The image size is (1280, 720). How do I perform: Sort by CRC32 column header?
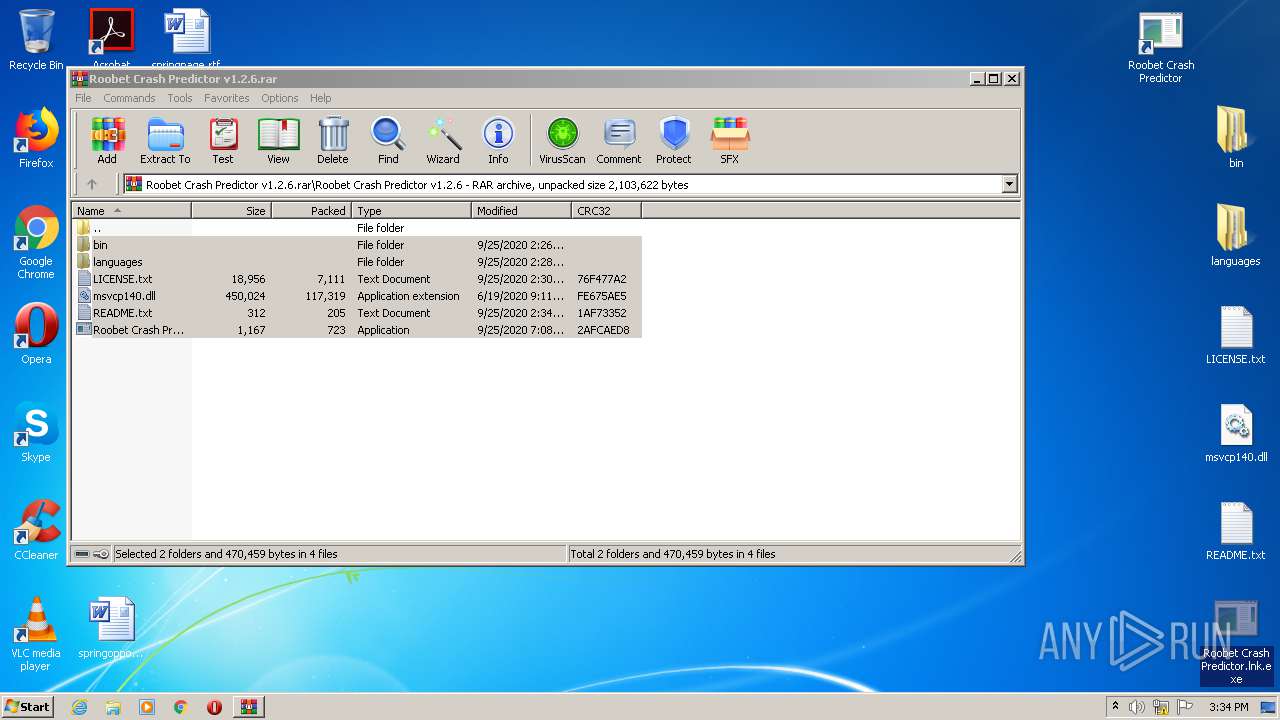pos(606,211)
